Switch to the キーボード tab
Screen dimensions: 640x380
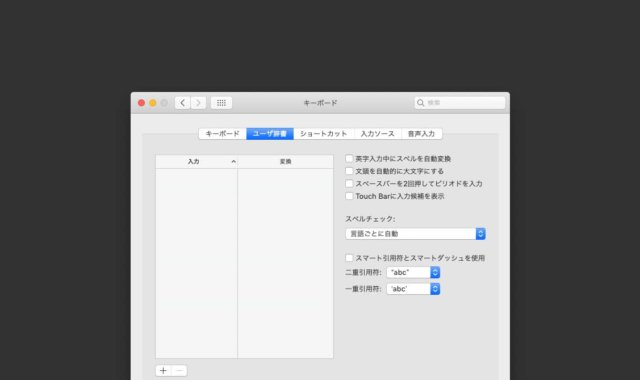point(222,134)
